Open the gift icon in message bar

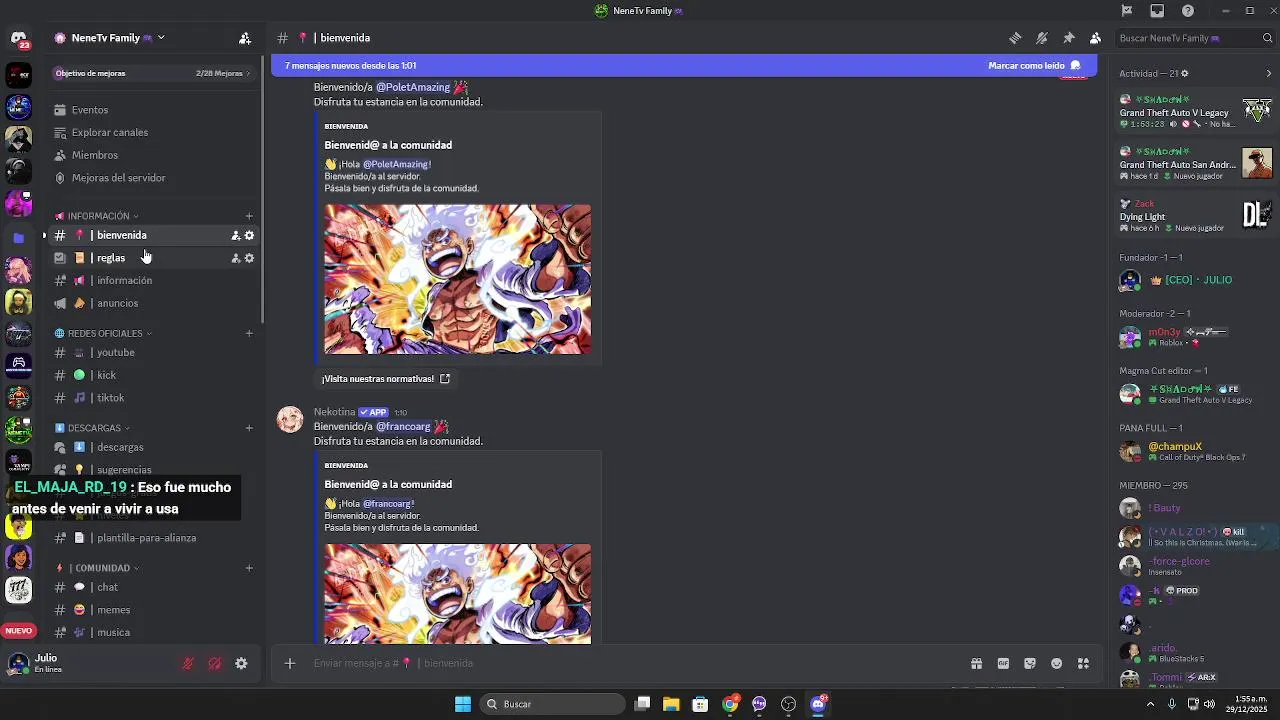click(976, 663)
